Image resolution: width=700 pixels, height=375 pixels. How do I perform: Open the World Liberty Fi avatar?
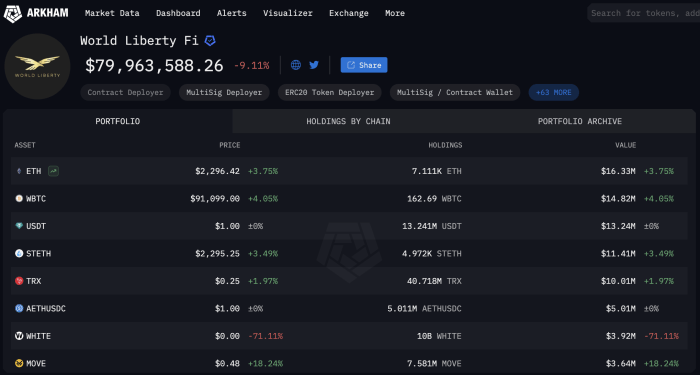pyautogui.click(x=38, y=66)
